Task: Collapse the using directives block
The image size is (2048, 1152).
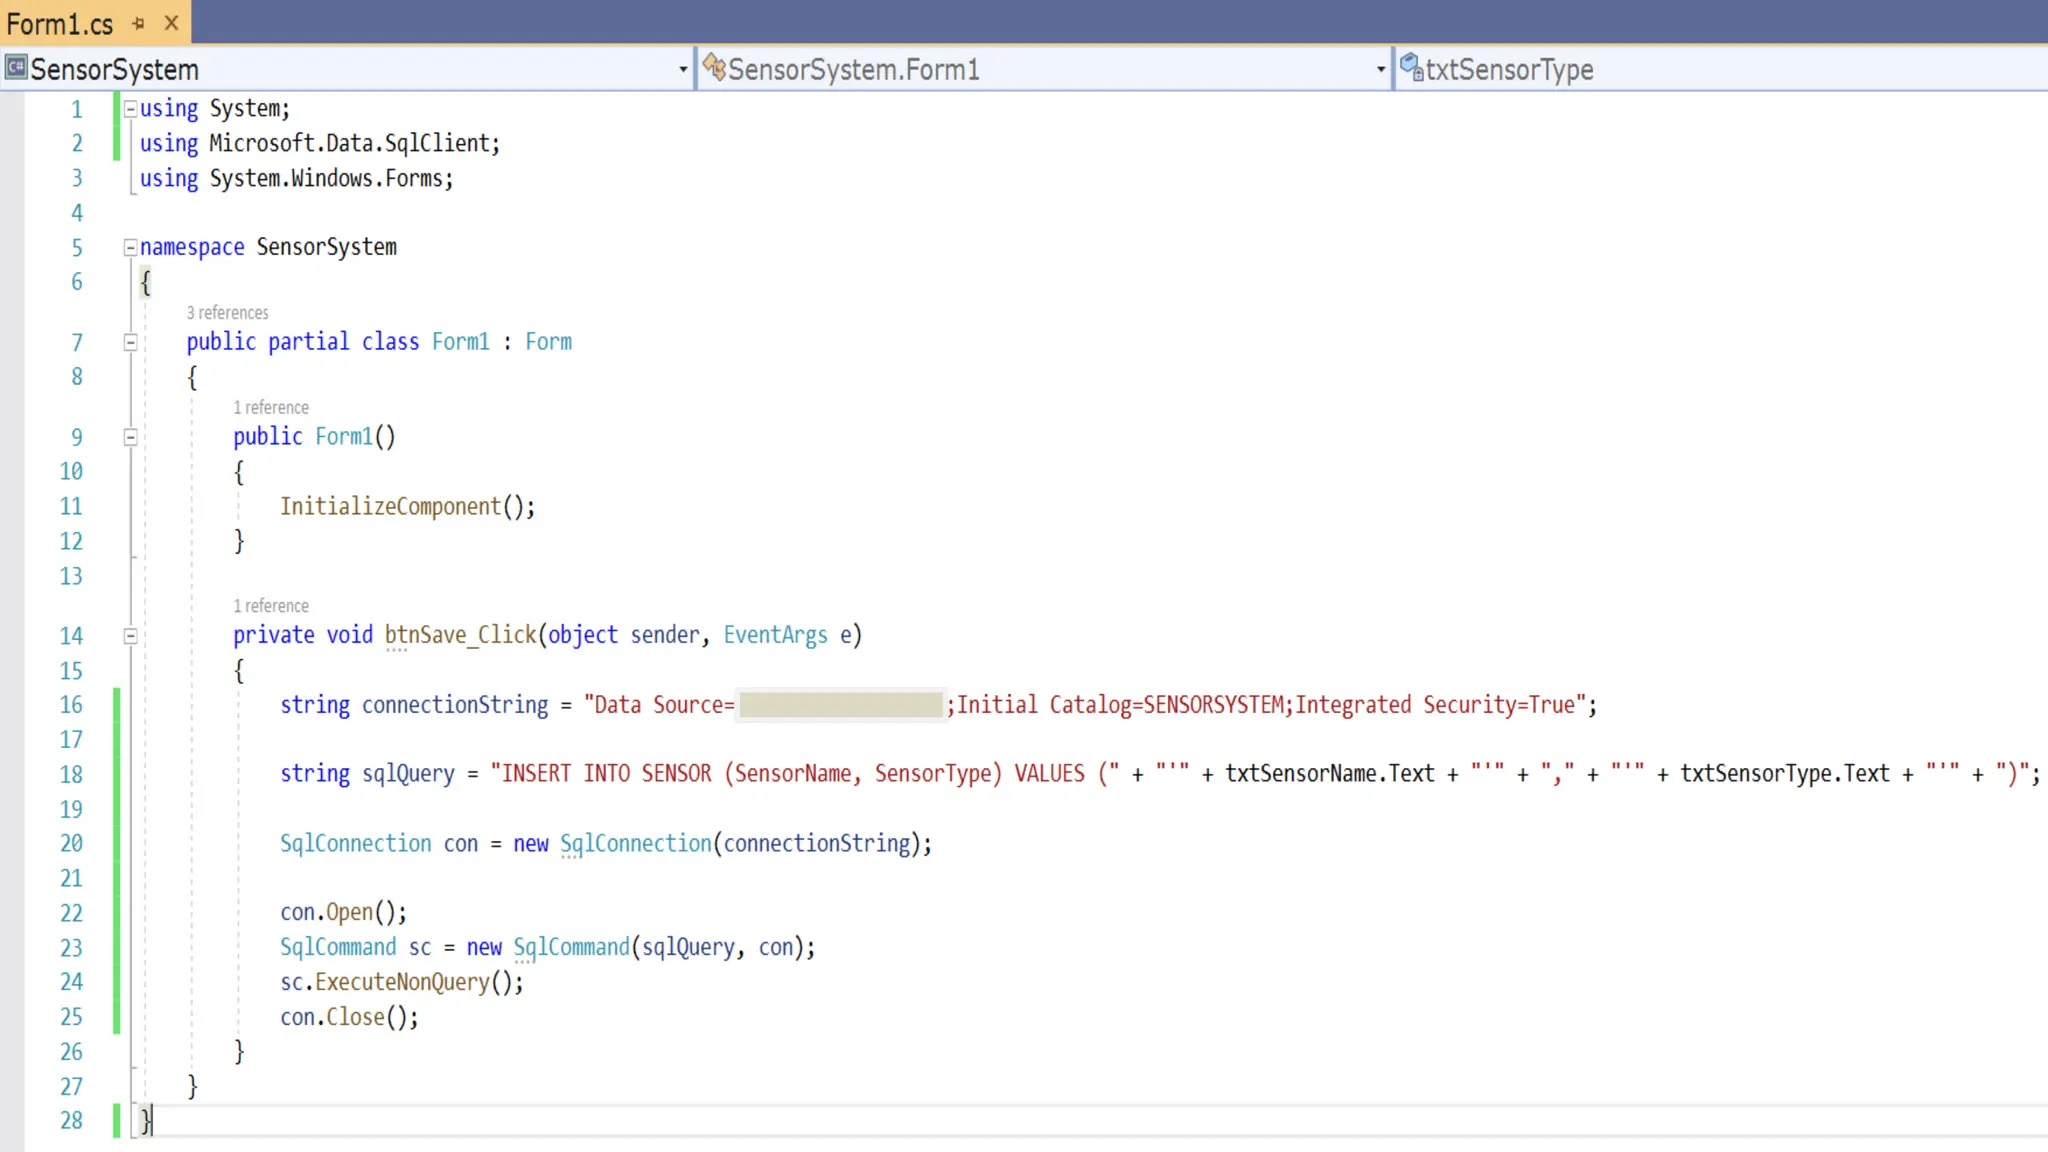Action: coord(130,109)
